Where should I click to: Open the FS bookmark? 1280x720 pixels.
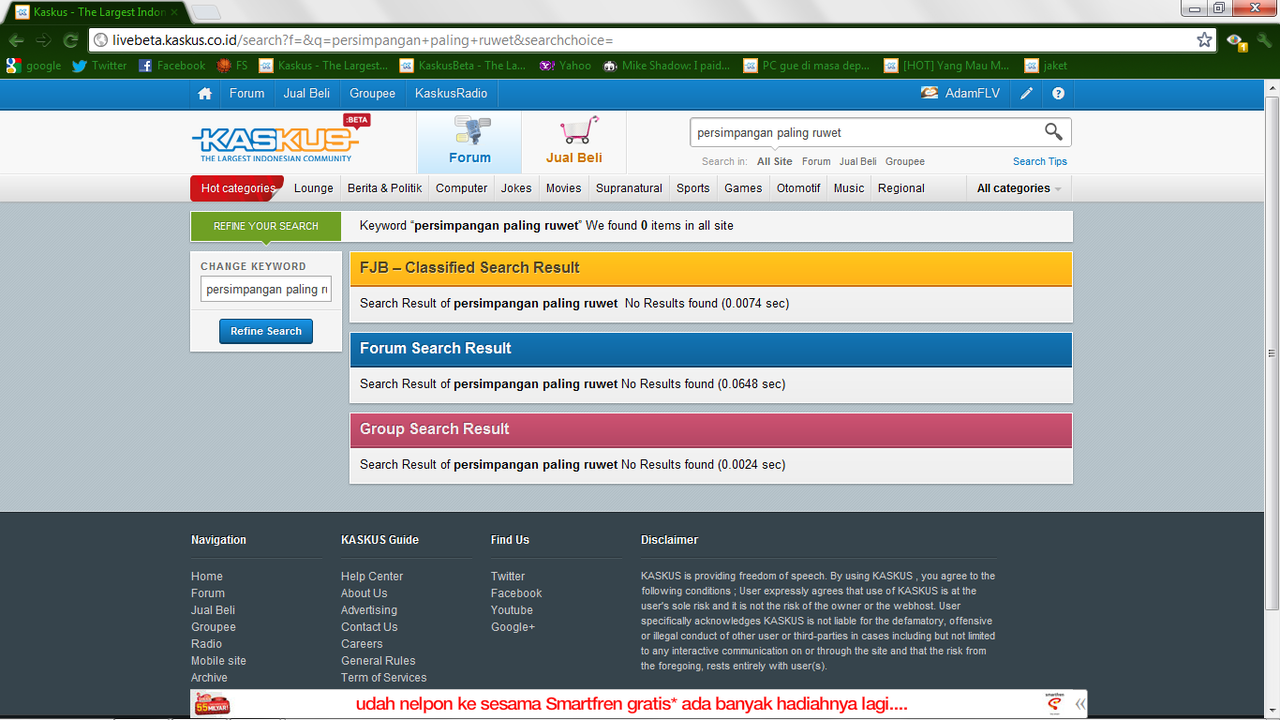233,65
